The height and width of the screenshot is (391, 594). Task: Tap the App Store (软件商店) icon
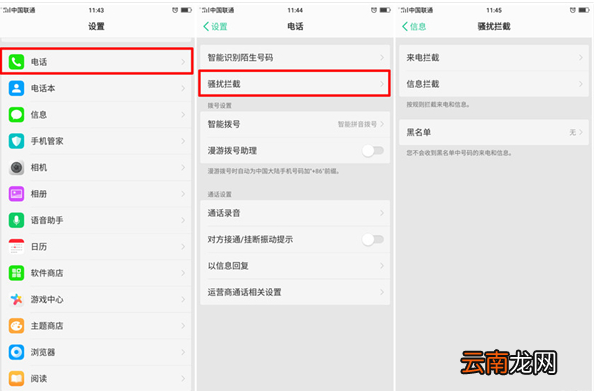(16, 273)
